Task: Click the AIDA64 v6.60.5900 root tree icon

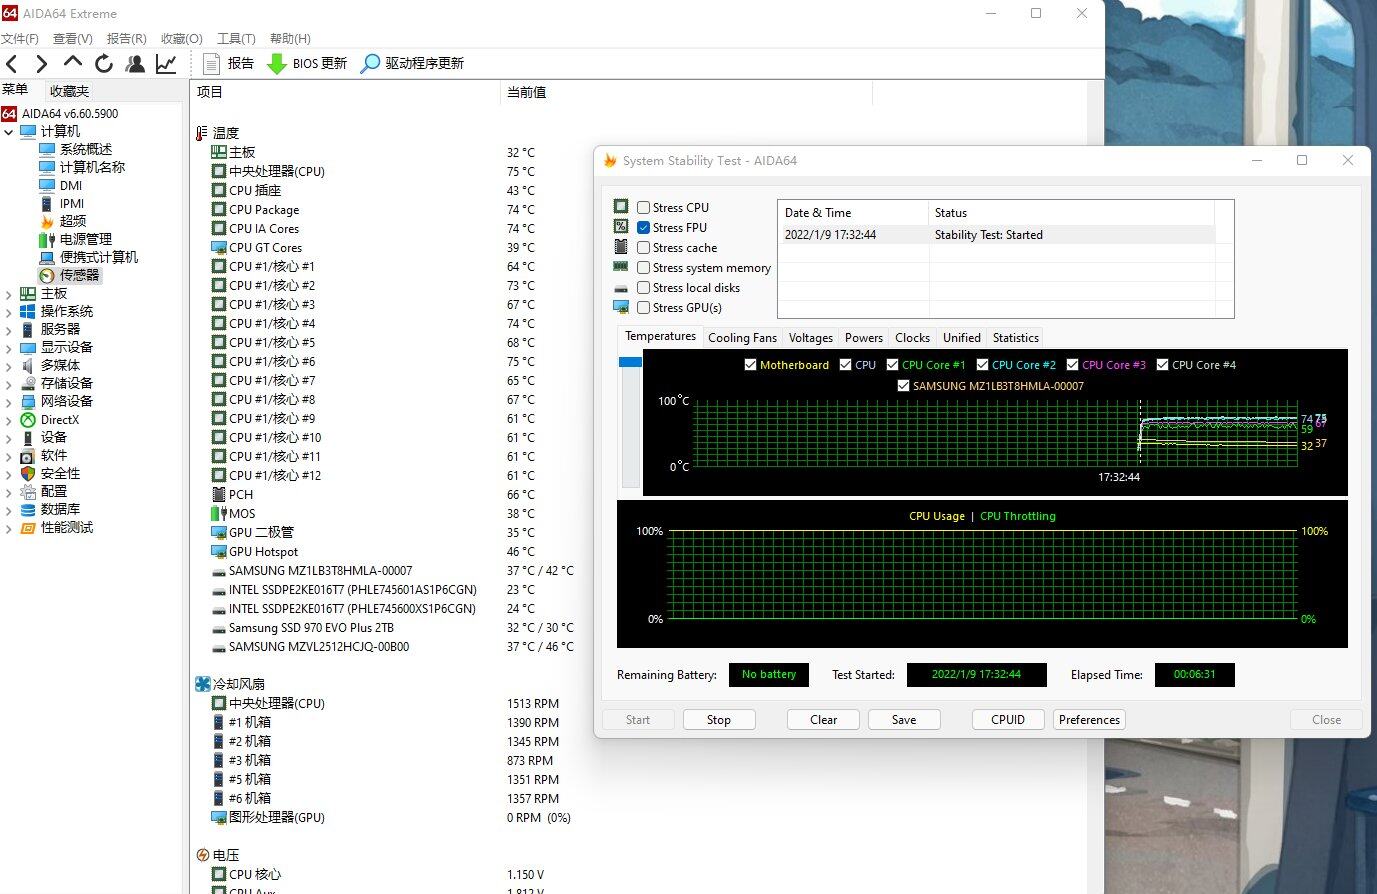Action: (x=9, y=113)
